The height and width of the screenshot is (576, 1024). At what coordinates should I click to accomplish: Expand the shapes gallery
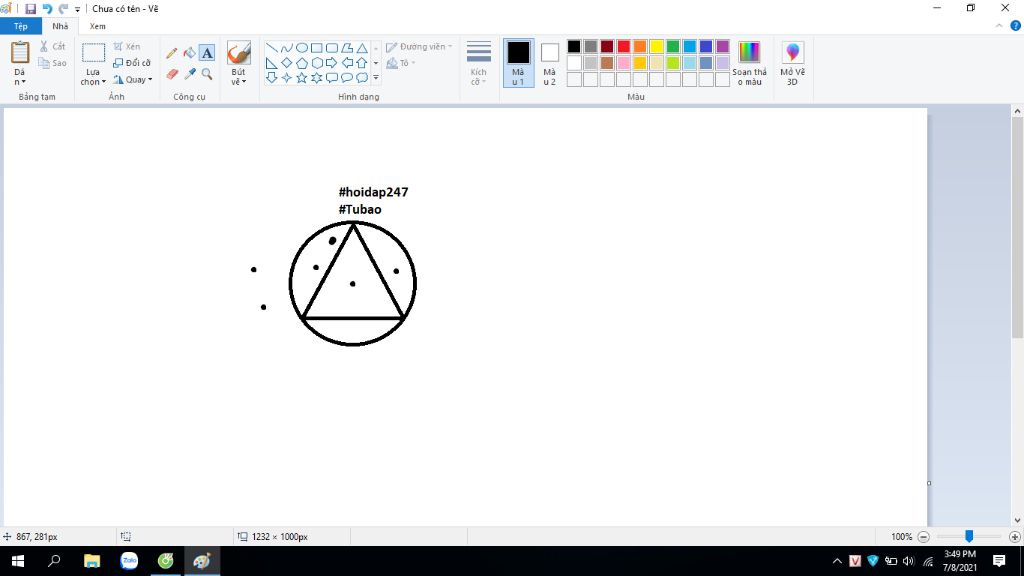[x=376, y=78]
